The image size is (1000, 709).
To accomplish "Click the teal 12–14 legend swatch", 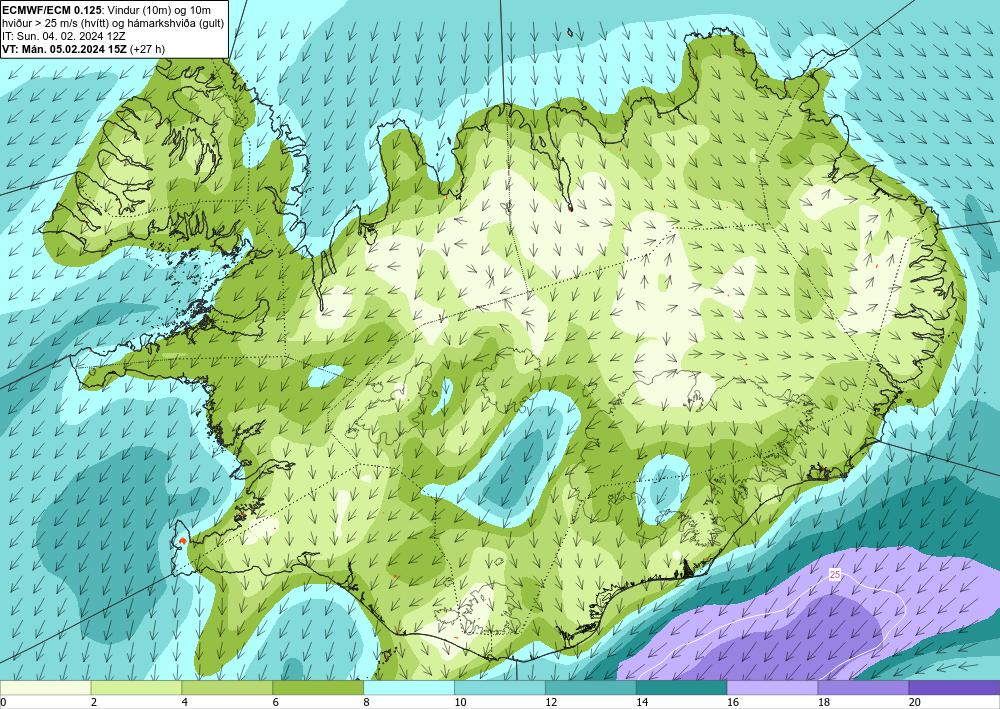I will (591, 687).
